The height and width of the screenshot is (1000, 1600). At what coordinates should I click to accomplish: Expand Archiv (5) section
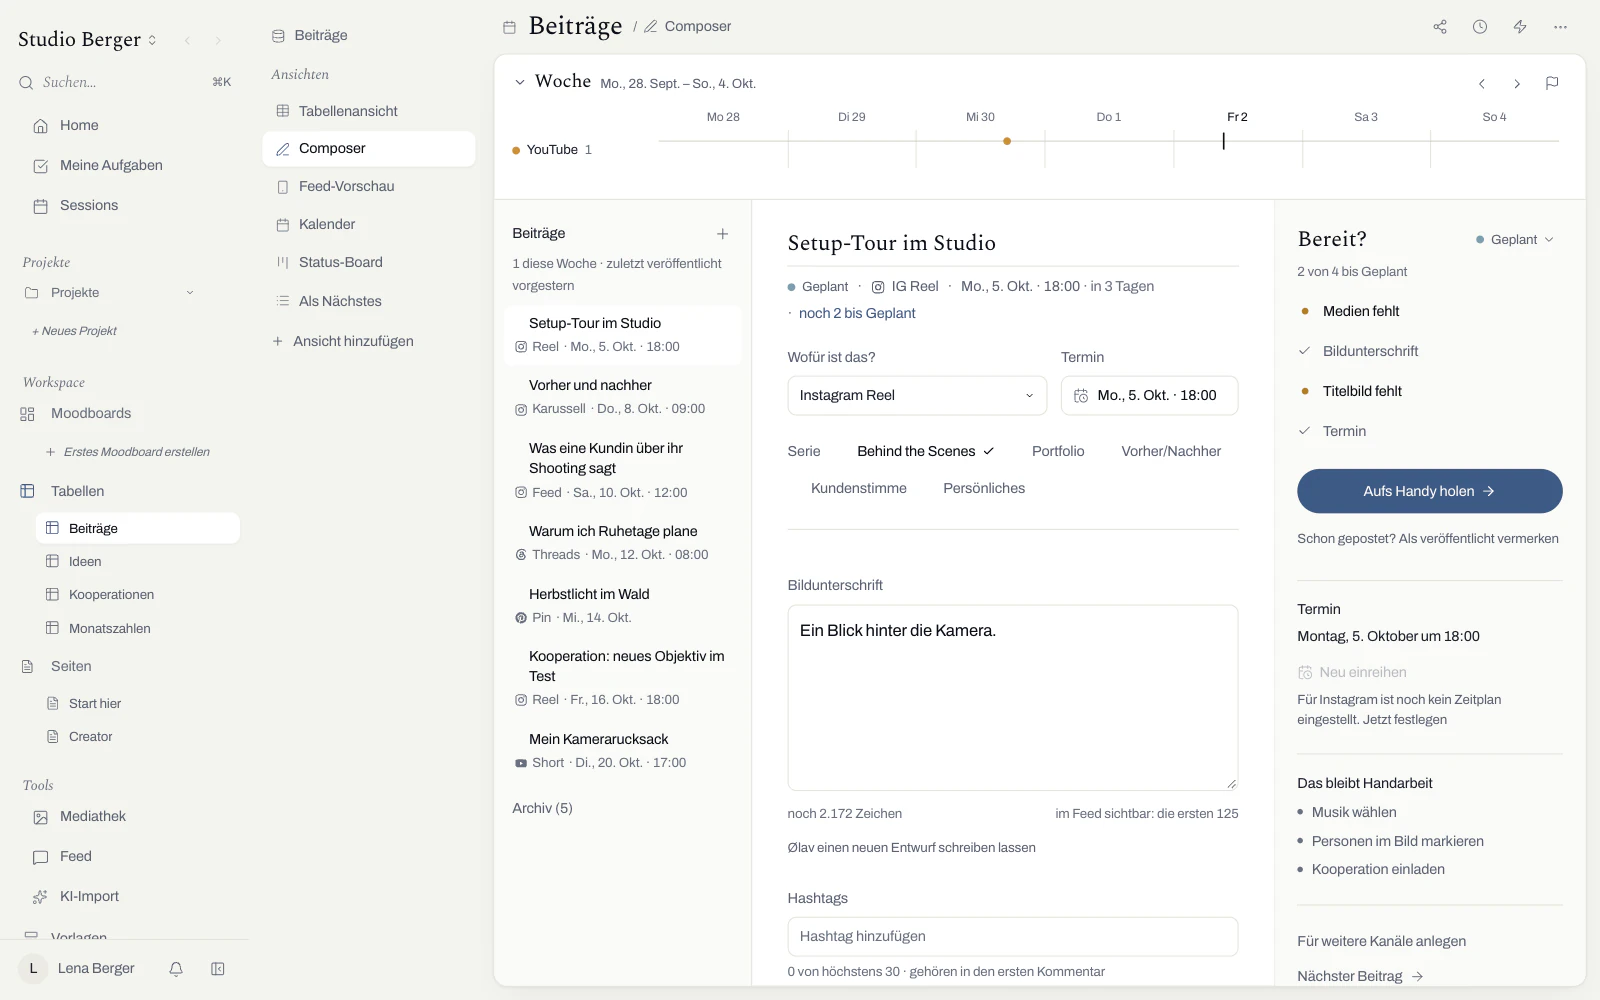(542, 809)
